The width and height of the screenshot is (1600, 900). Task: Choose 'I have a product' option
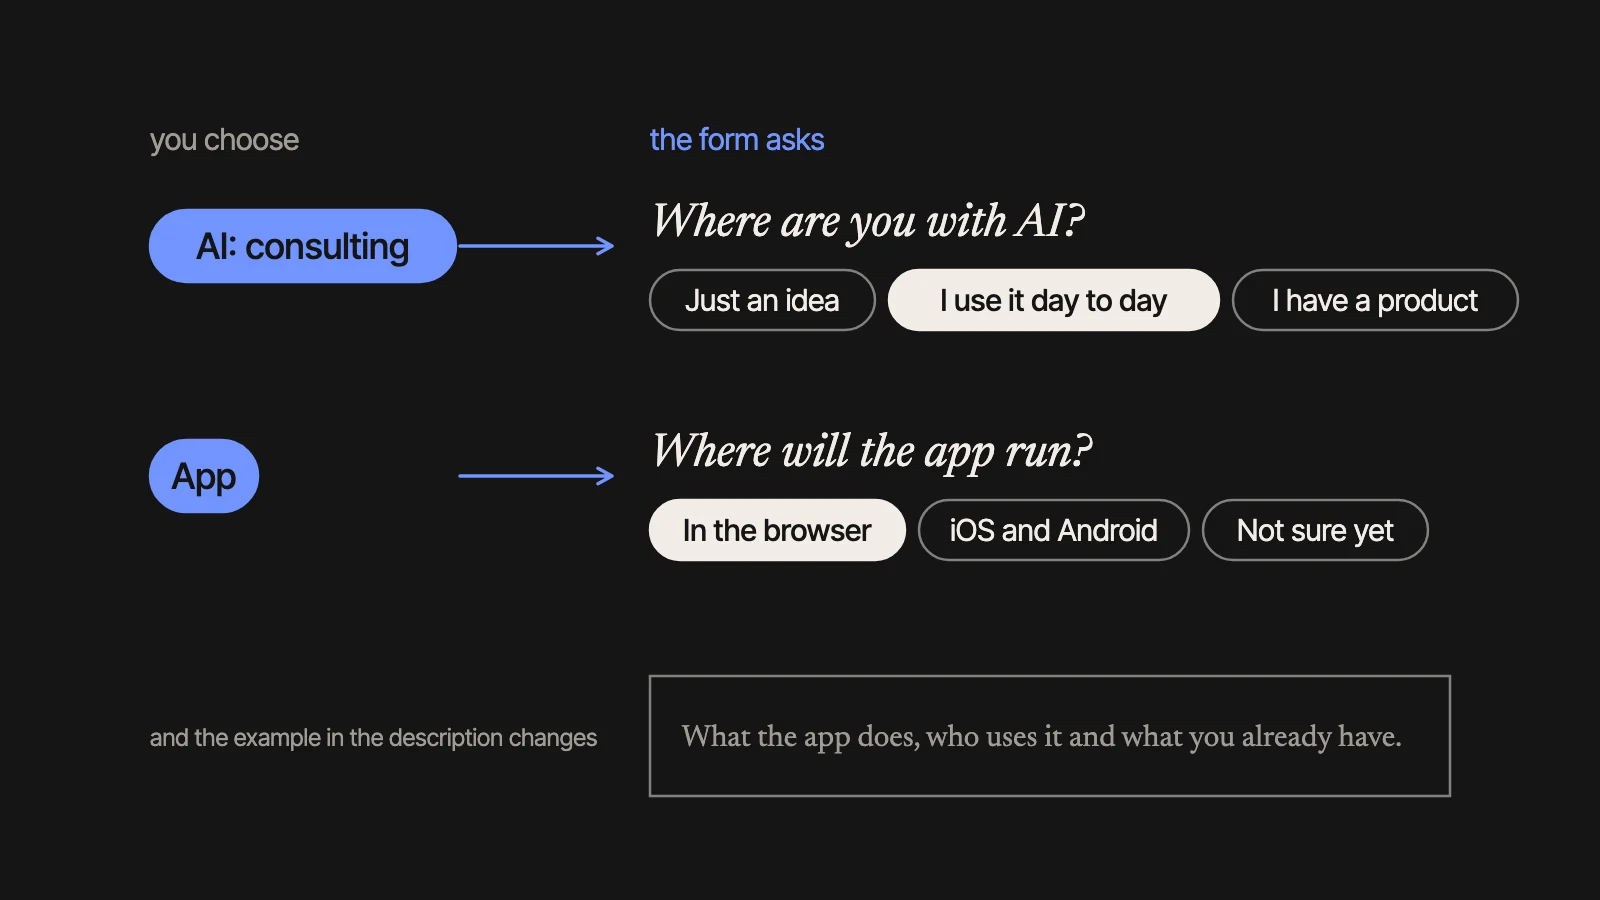click(1375, 300)
